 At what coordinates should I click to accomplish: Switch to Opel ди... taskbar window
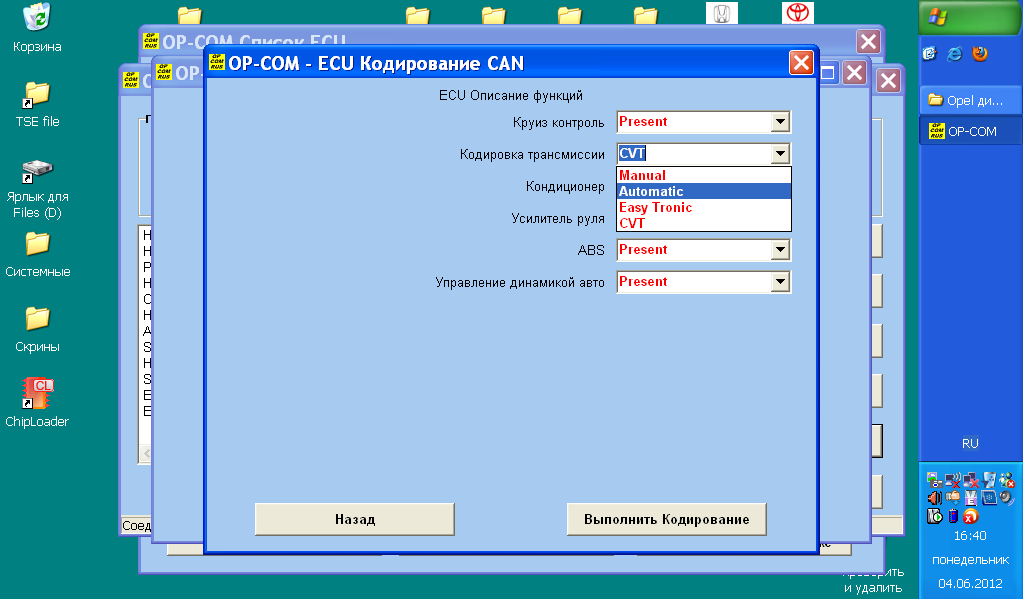[x=969, y=100]
